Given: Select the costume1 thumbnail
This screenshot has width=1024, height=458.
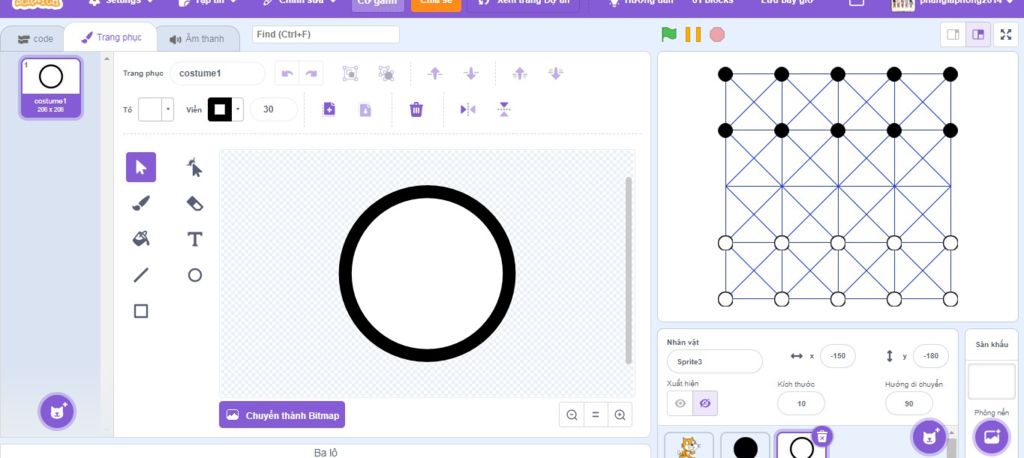Looking at the screenshot, I should pyautogui.click(x=51, y=88).
